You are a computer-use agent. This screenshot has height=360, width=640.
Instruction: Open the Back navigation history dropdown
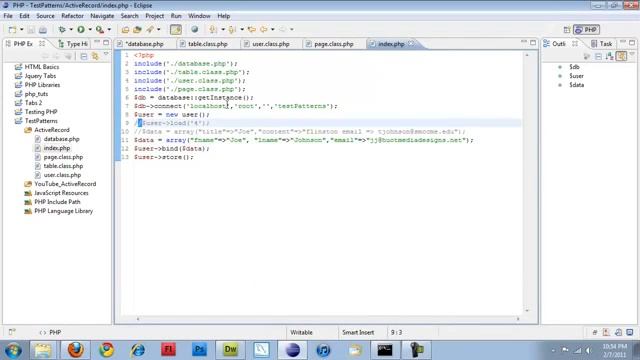click(x=273, y=29)
